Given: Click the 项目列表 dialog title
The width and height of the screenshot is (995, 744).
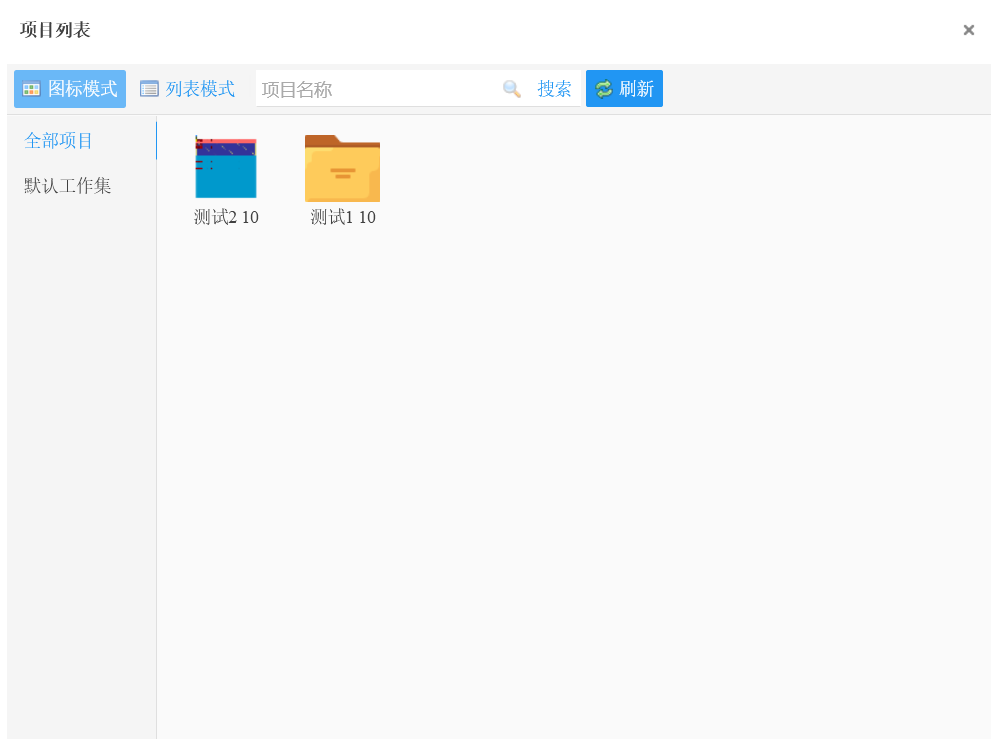Looking at the screenshot, I should (x=56, y=30).
